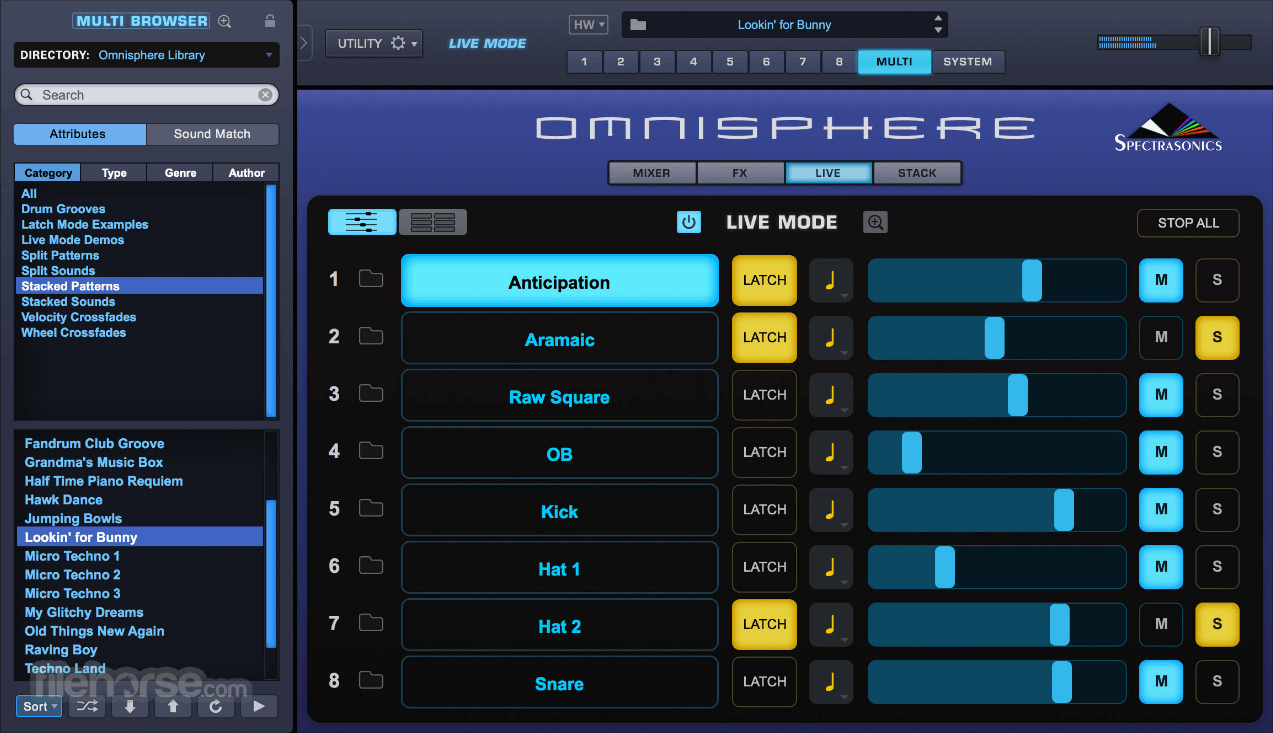The width and height of the screenshot is (1273, 733).
Task: Adjust the OB part level slider
Action: coord(912,452)
